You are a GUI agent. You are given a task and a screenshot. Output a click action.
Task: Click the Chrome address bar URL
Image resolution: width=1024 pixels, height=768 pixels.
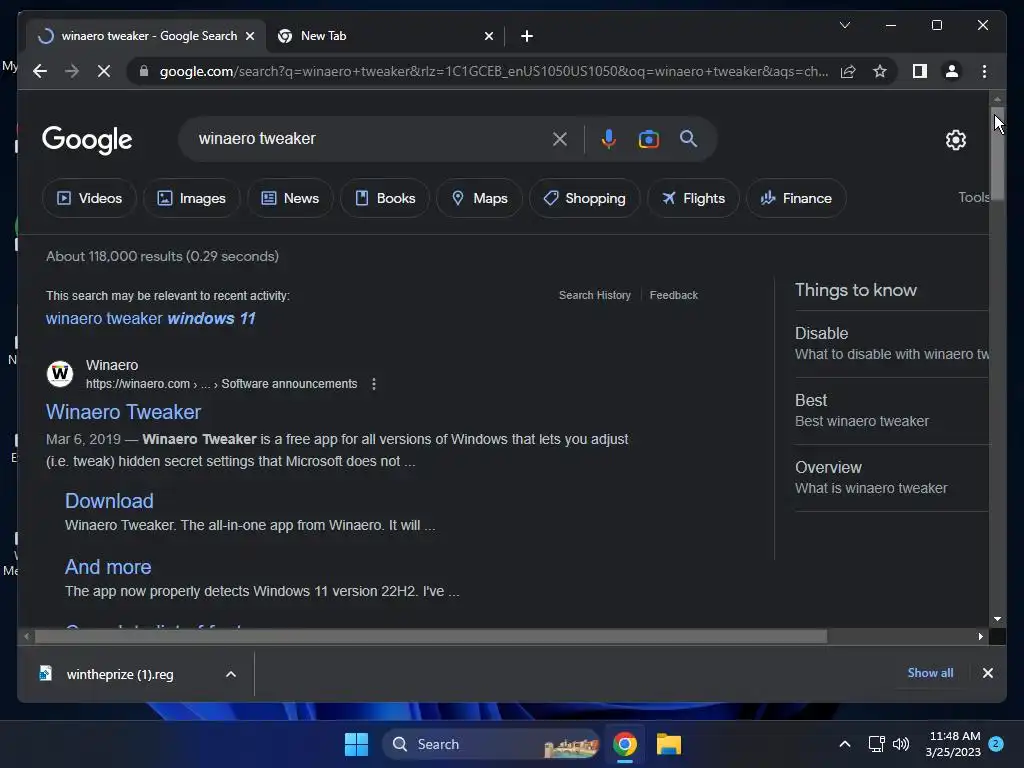[494, 71]
